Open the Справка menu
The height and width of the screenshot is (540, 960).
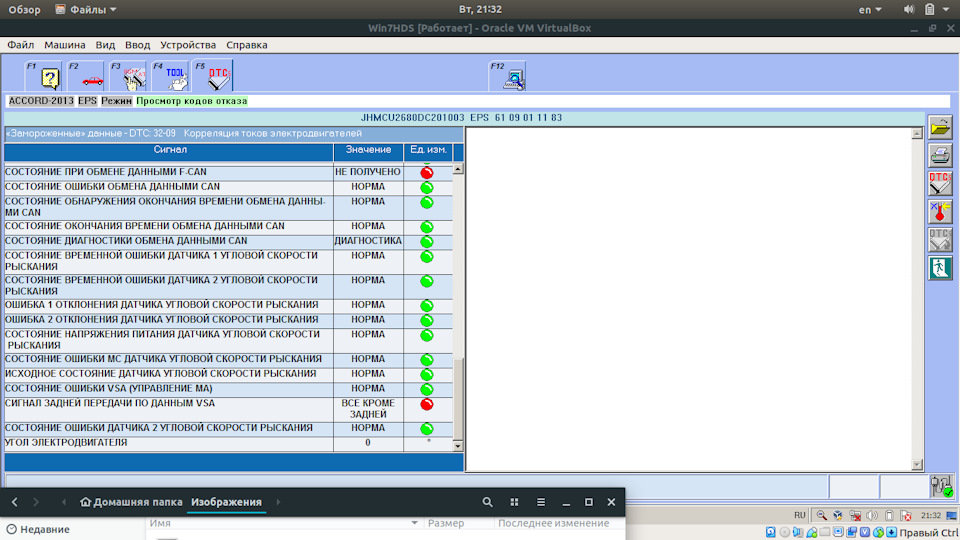[x=247, y=45]
